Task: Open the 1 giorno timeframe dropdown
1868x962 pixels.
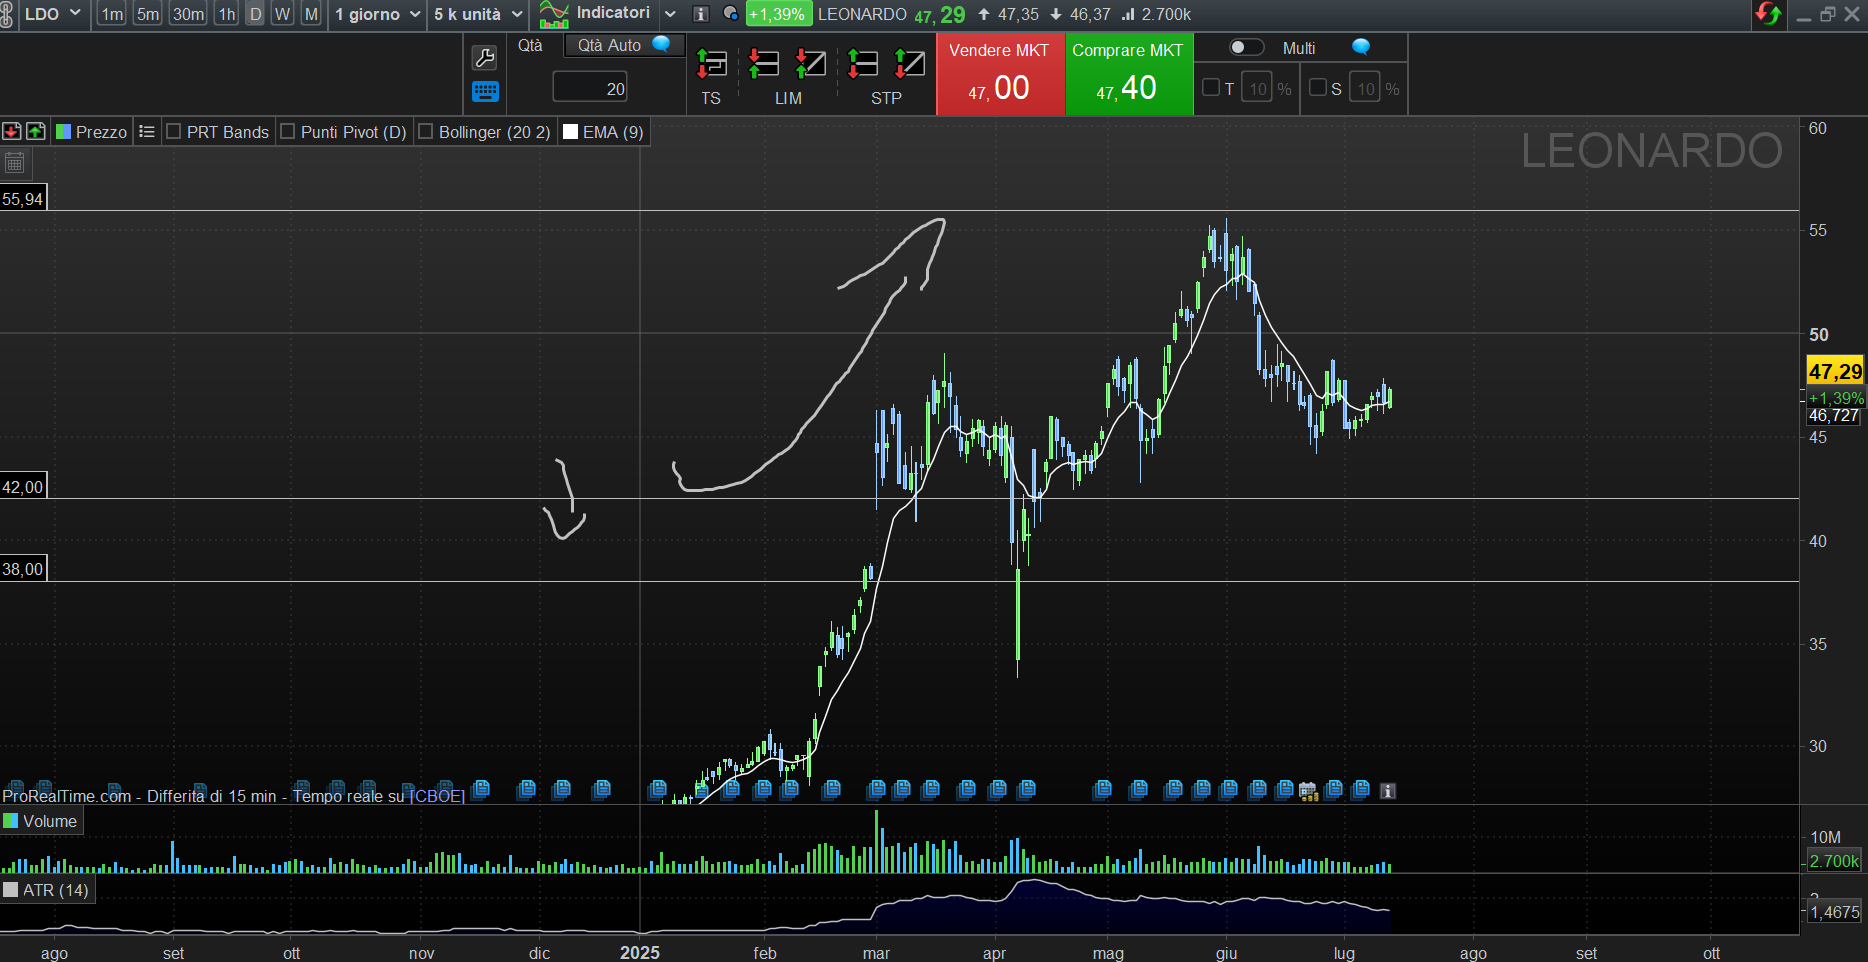Action: point(378,14)
